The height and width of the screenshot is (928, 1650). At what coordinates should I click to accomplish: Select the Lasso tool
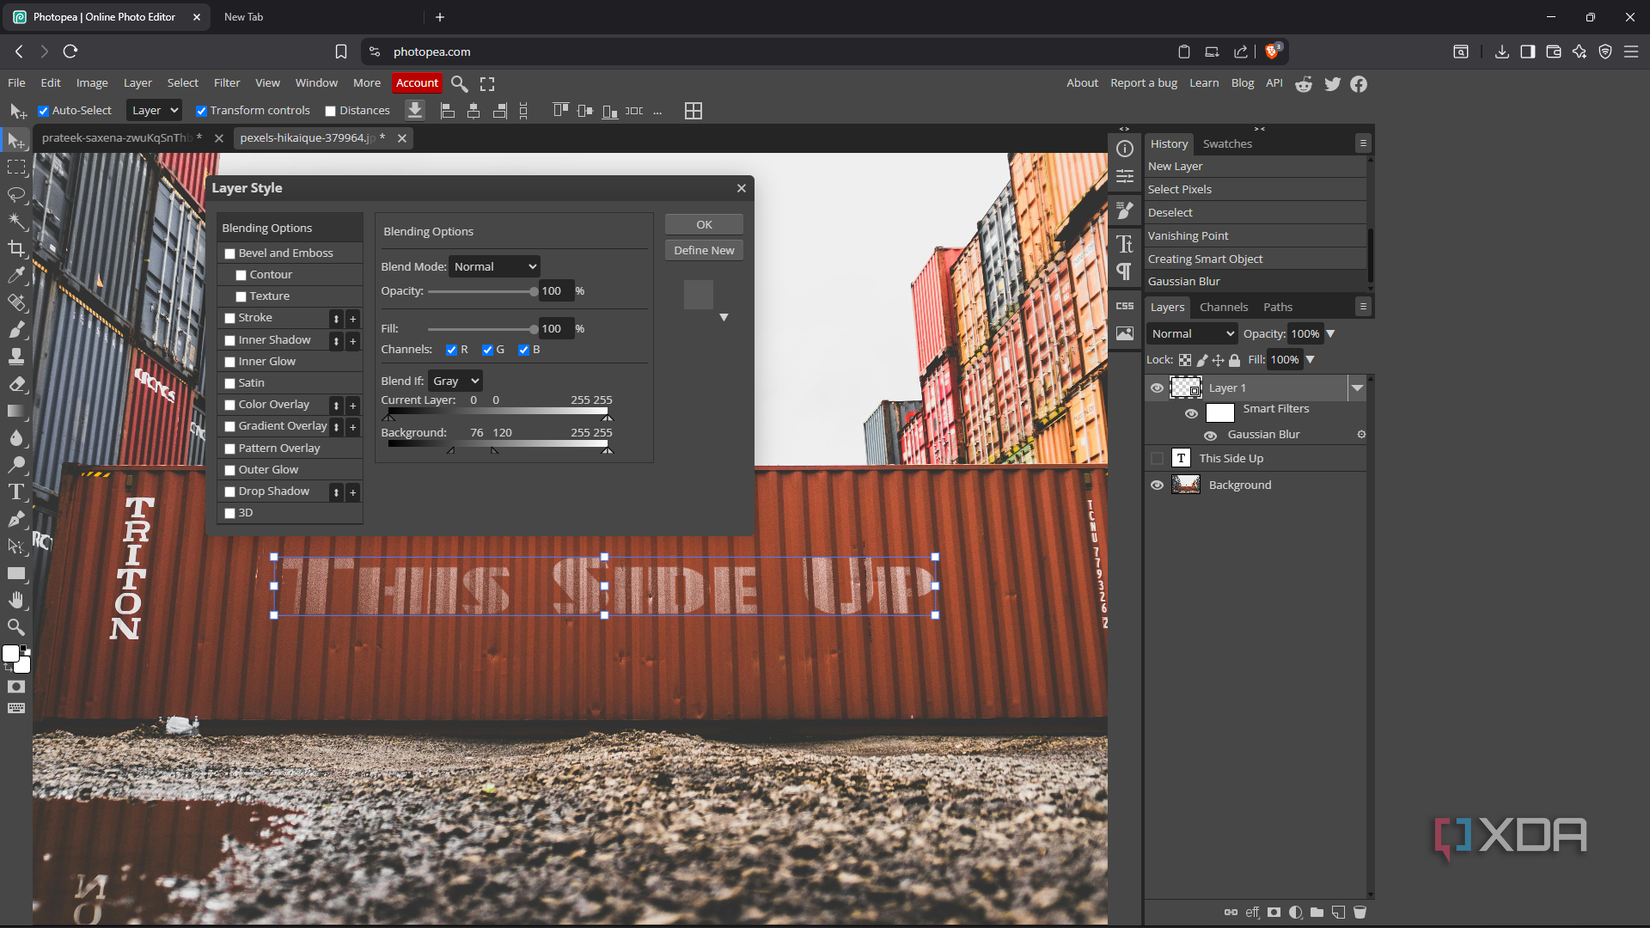[17, 194]
